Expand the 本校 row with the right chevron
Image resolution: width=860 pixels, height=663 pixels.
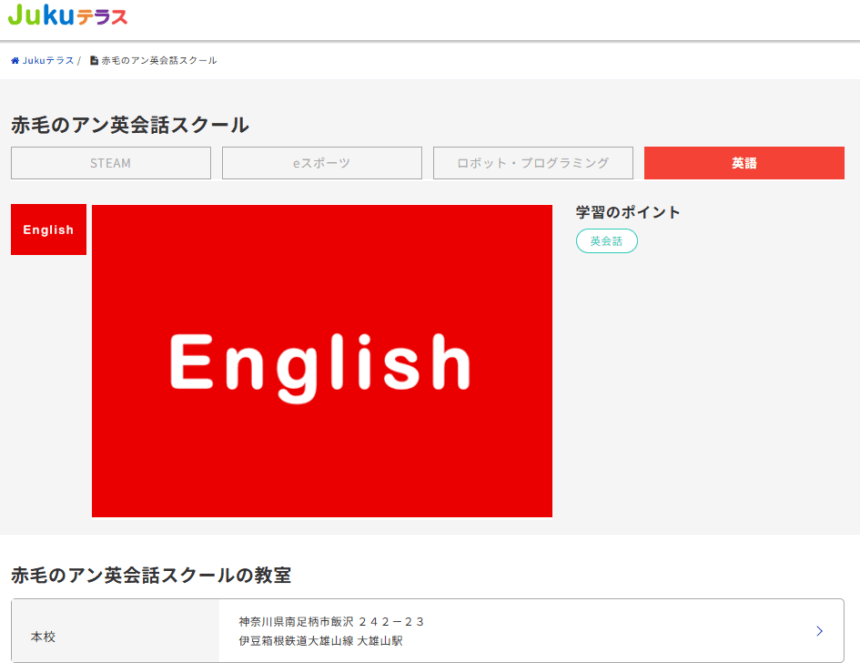pos(819,631)
